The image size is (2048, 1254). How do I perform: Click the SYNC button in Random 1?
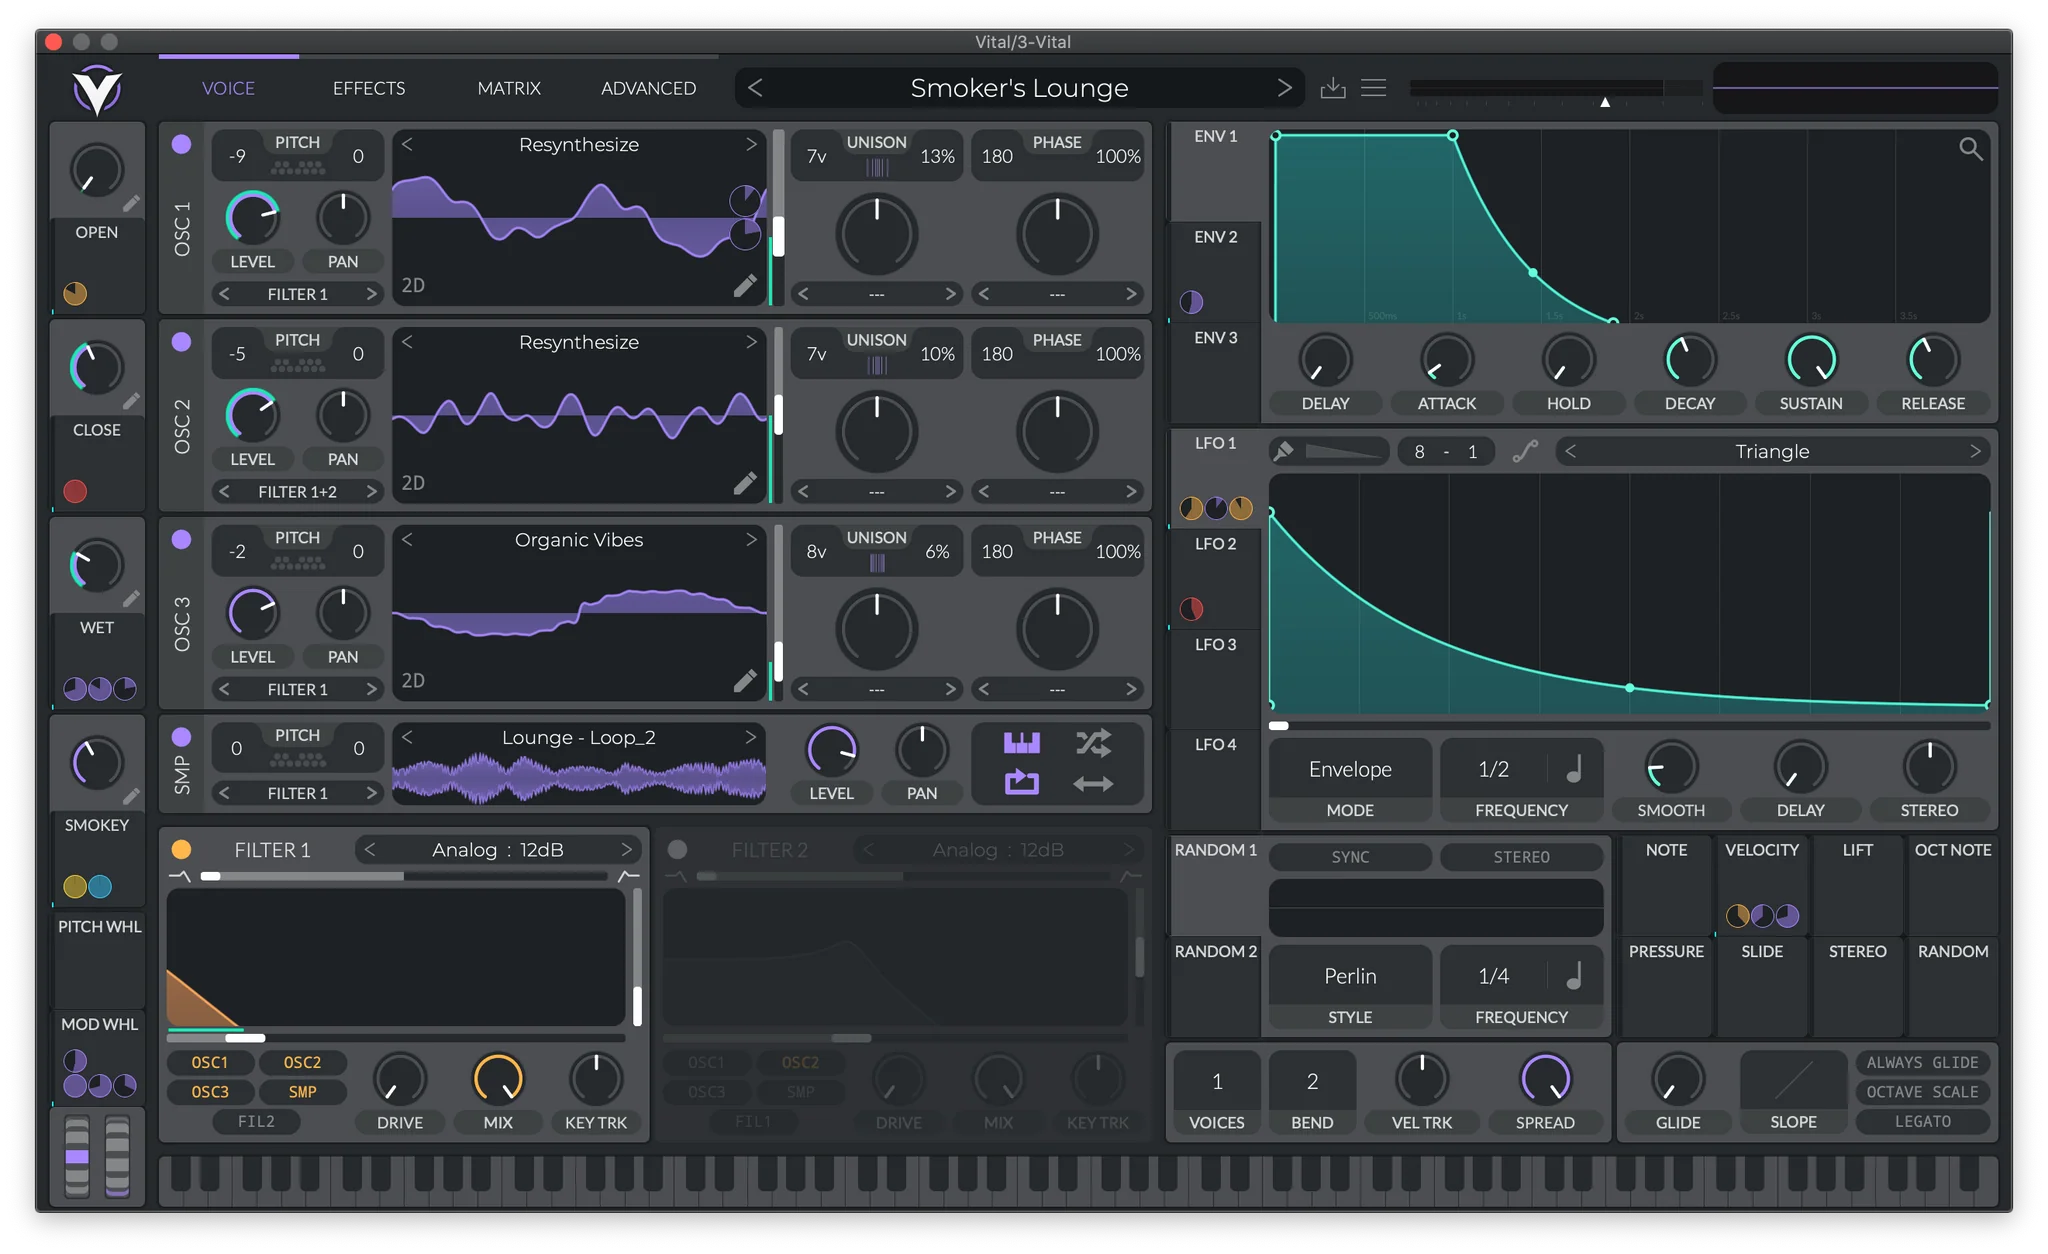click(1349, 857)
